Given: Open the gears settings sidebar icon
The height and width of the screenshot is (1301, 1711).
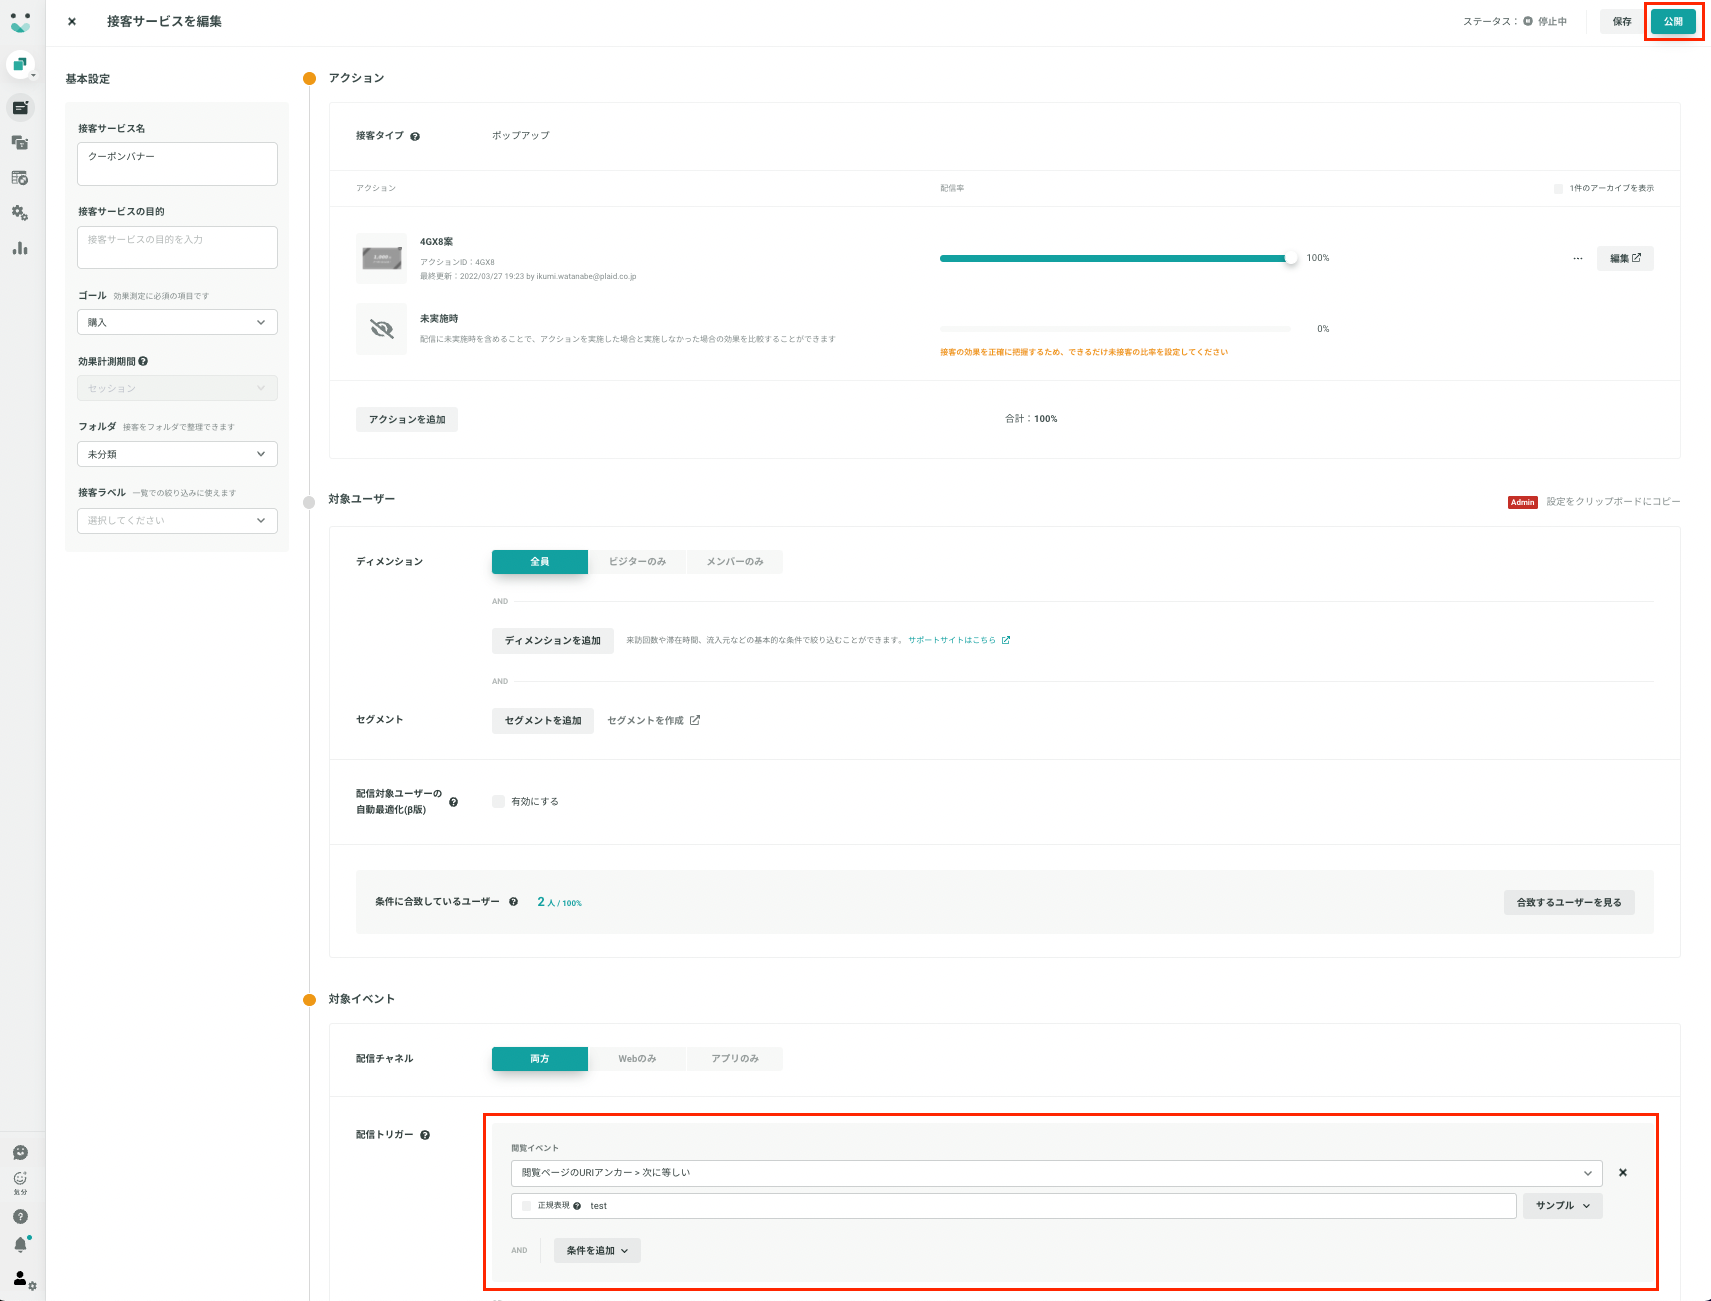Looking at the screenshot, I should pos(20,213).
